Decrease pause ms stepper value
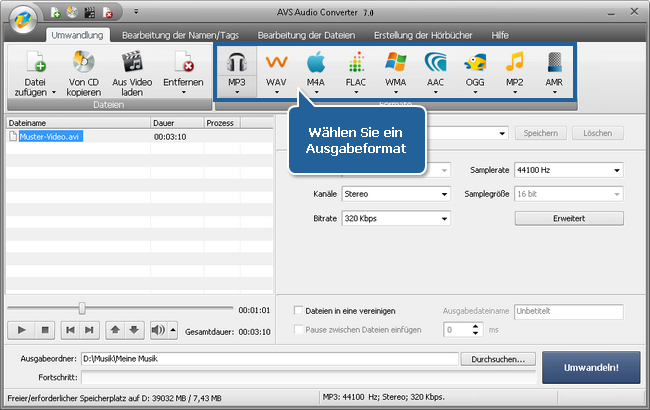 (x=475, y=333)
